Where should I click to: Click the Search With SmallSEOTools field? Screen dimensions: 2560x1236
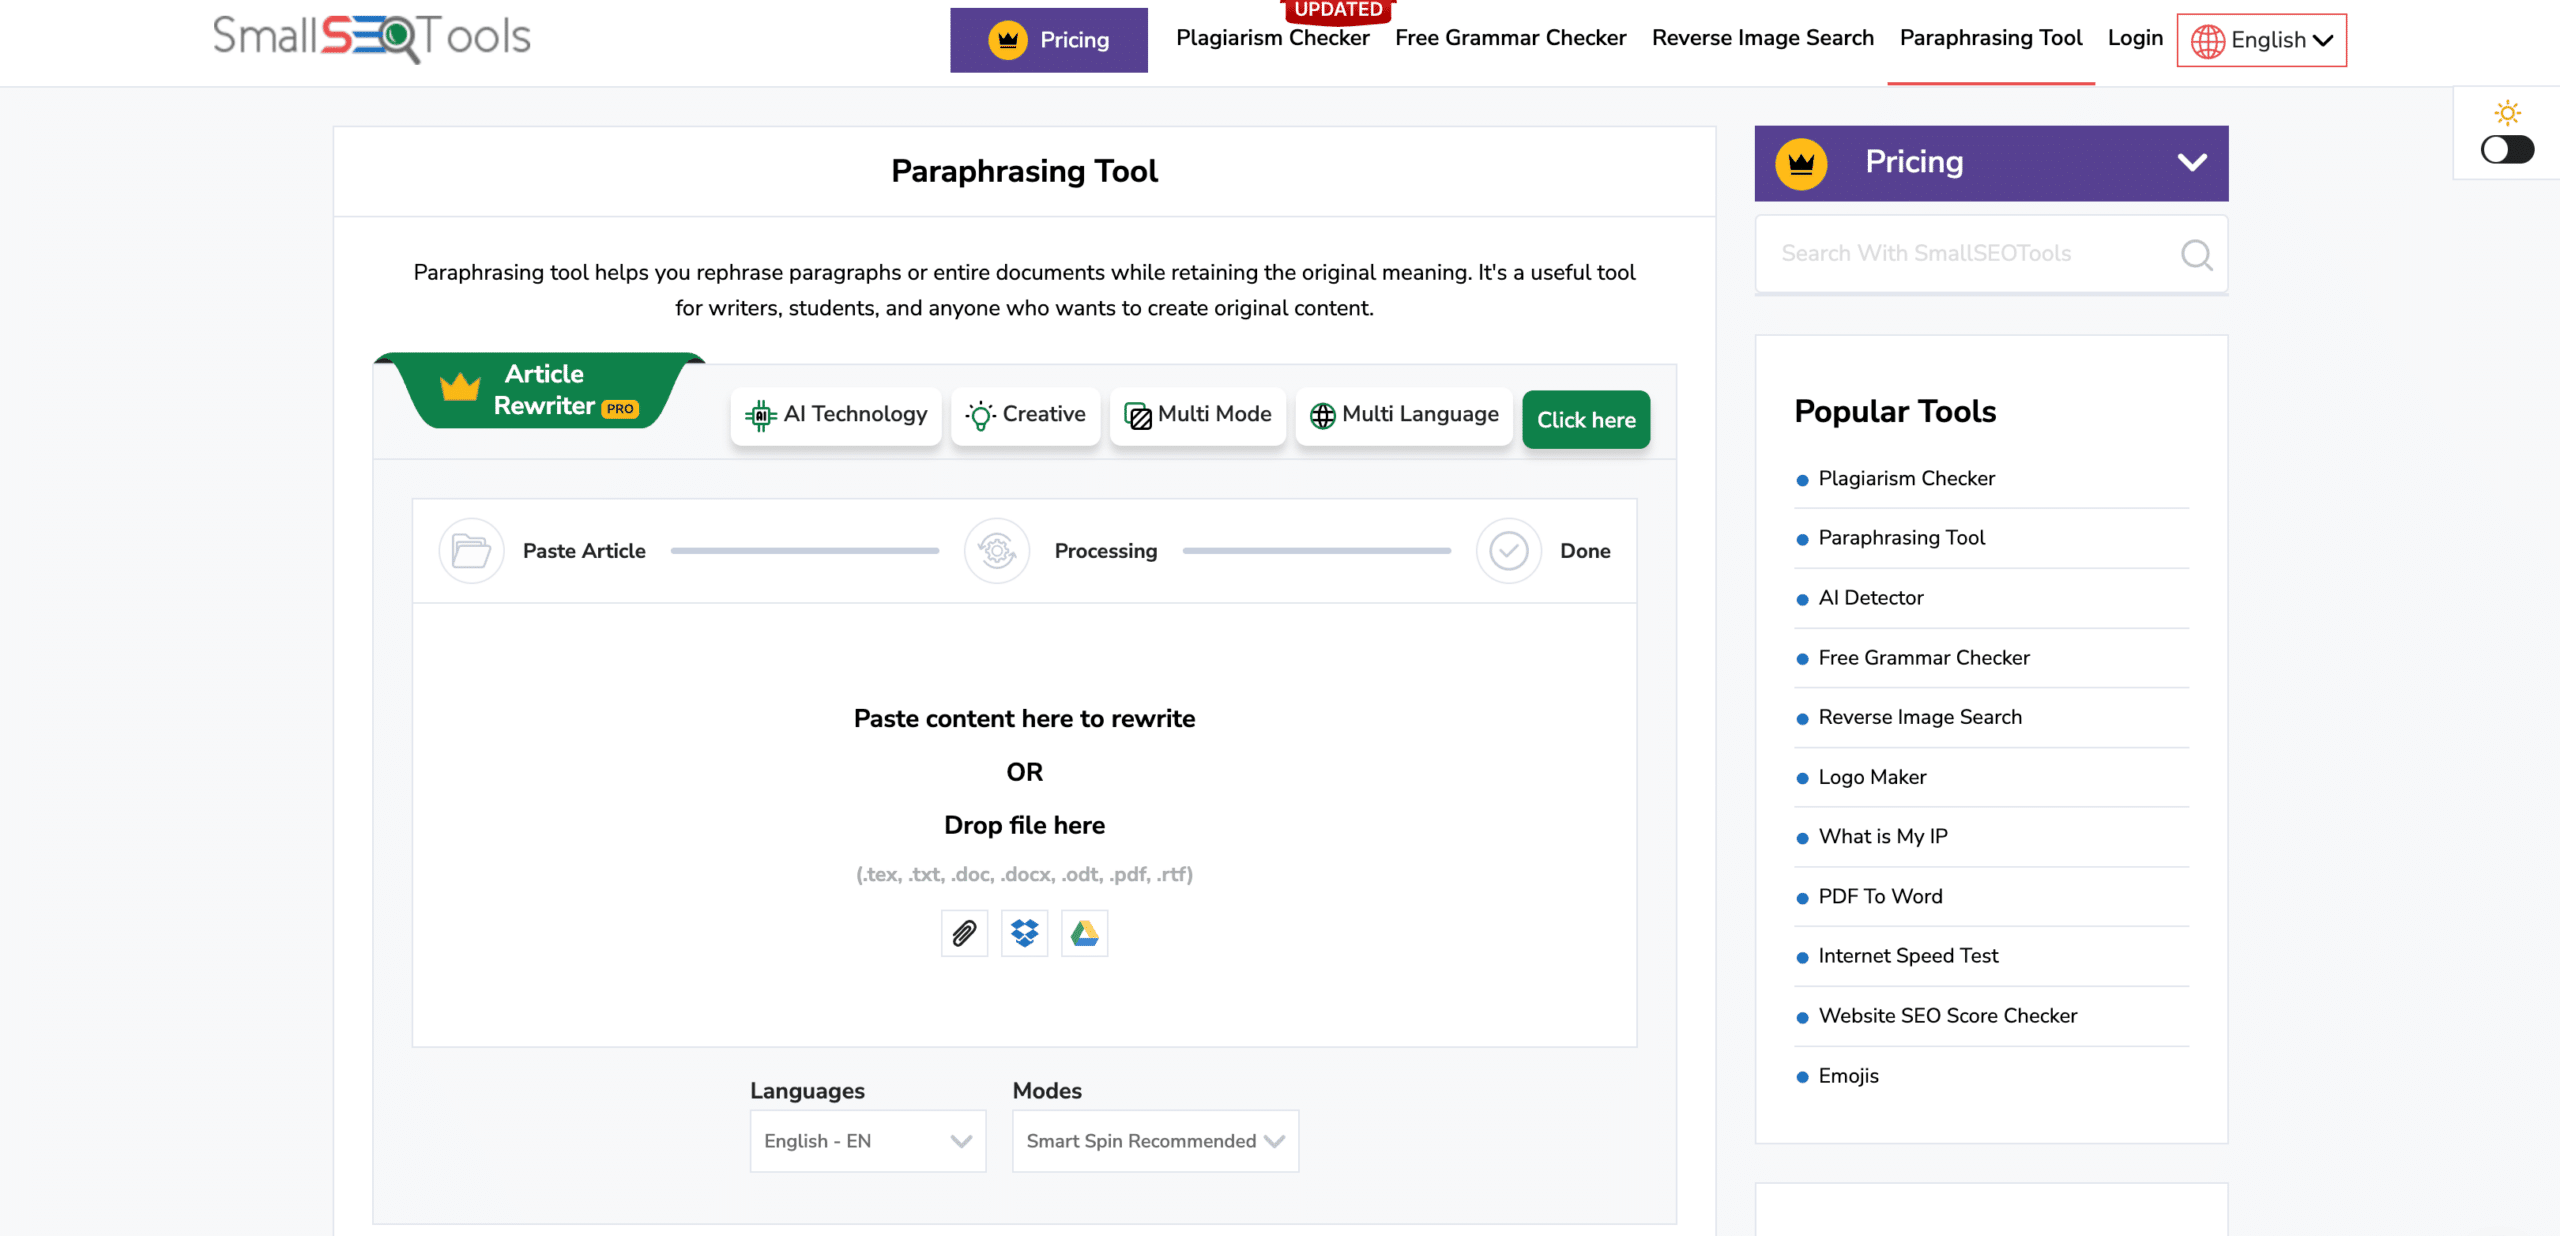pyautogui.click(x=1965, y=254)
